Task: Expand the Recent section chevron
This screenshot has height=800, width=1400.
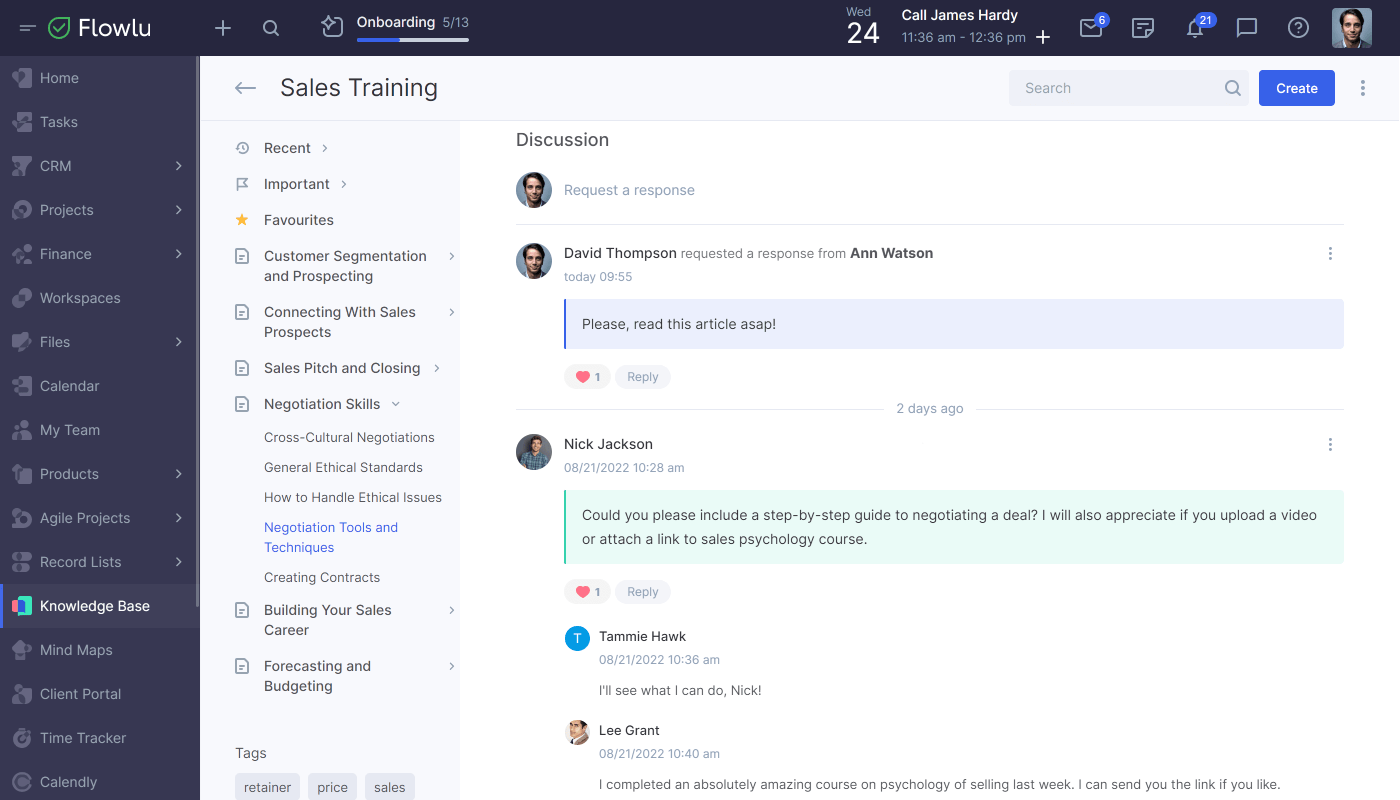Action: coord(324,148)
